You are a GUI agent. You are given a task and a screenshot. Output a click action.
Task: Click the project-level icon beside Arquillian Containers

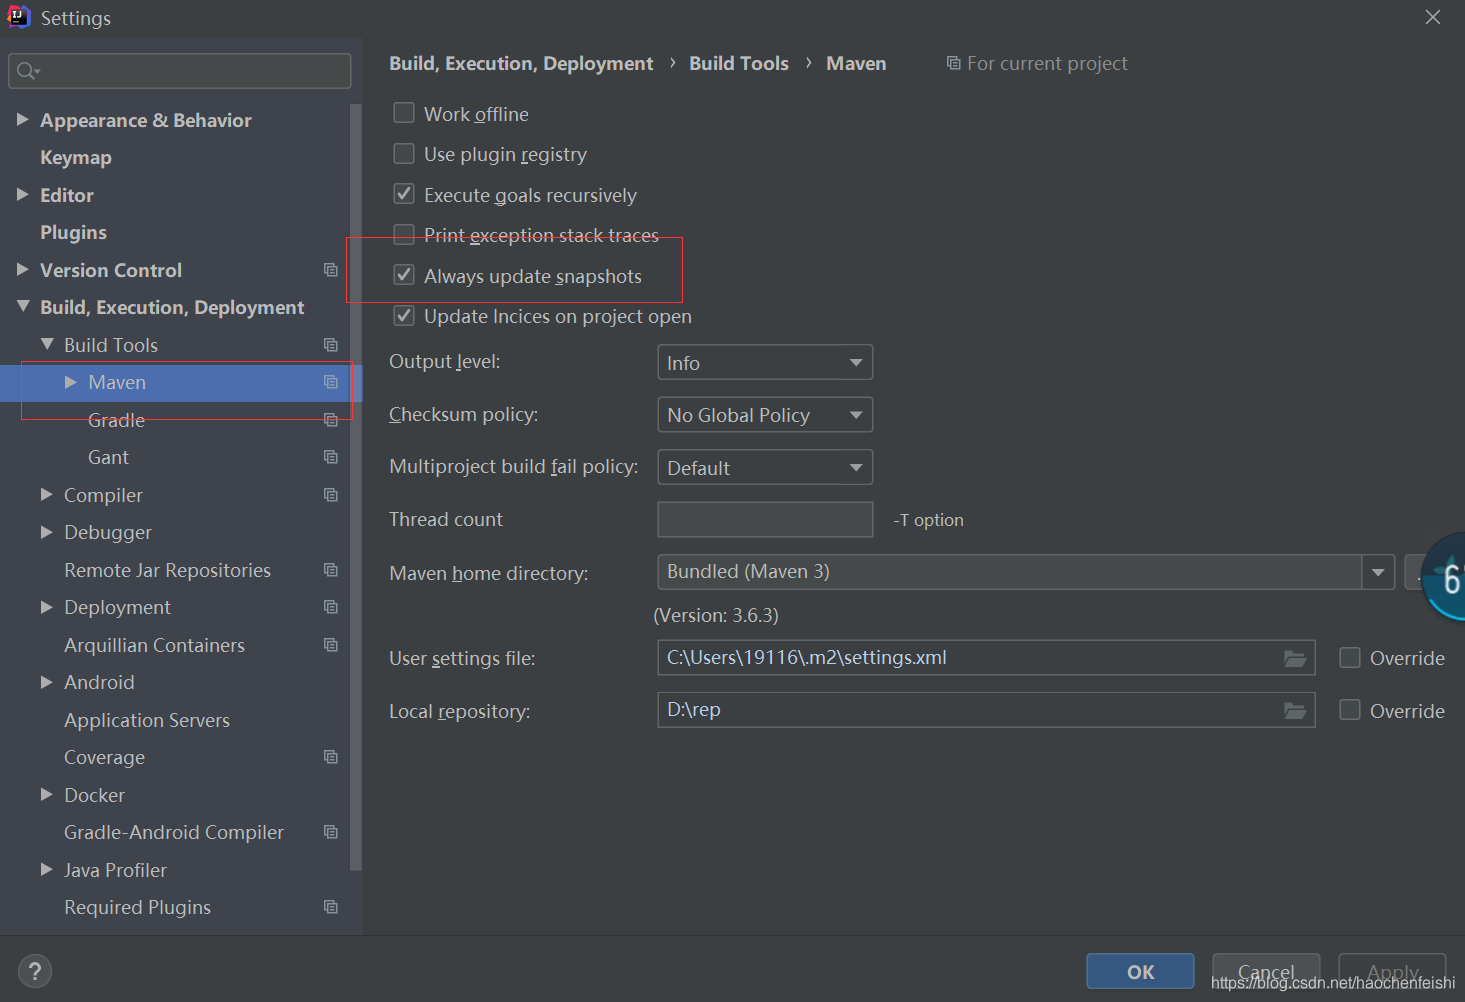coord(331,645)
